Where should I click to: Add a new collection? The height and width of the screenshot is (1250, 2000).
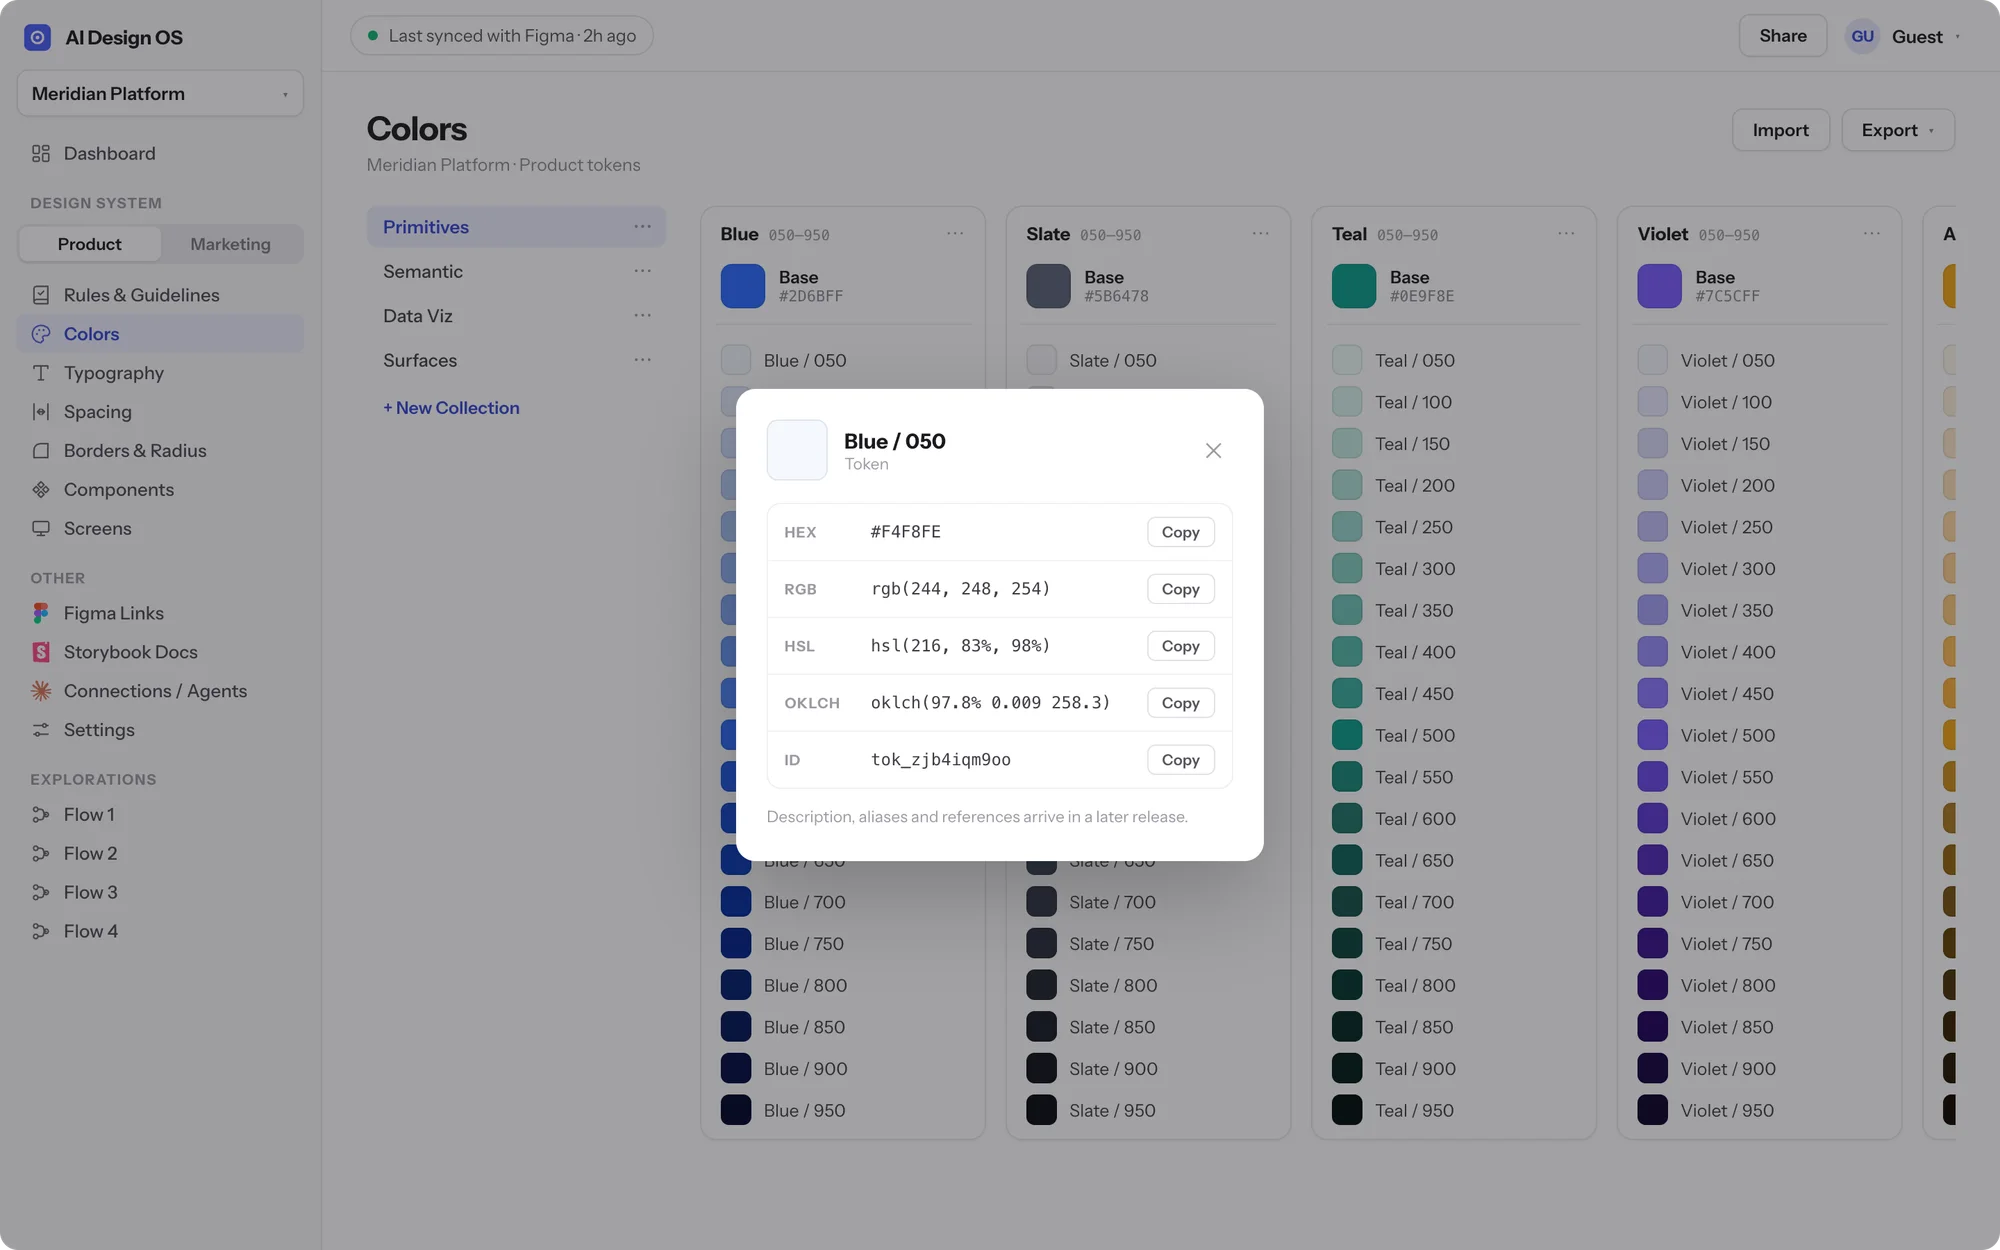pyautogui.click(x=451, y=408)
